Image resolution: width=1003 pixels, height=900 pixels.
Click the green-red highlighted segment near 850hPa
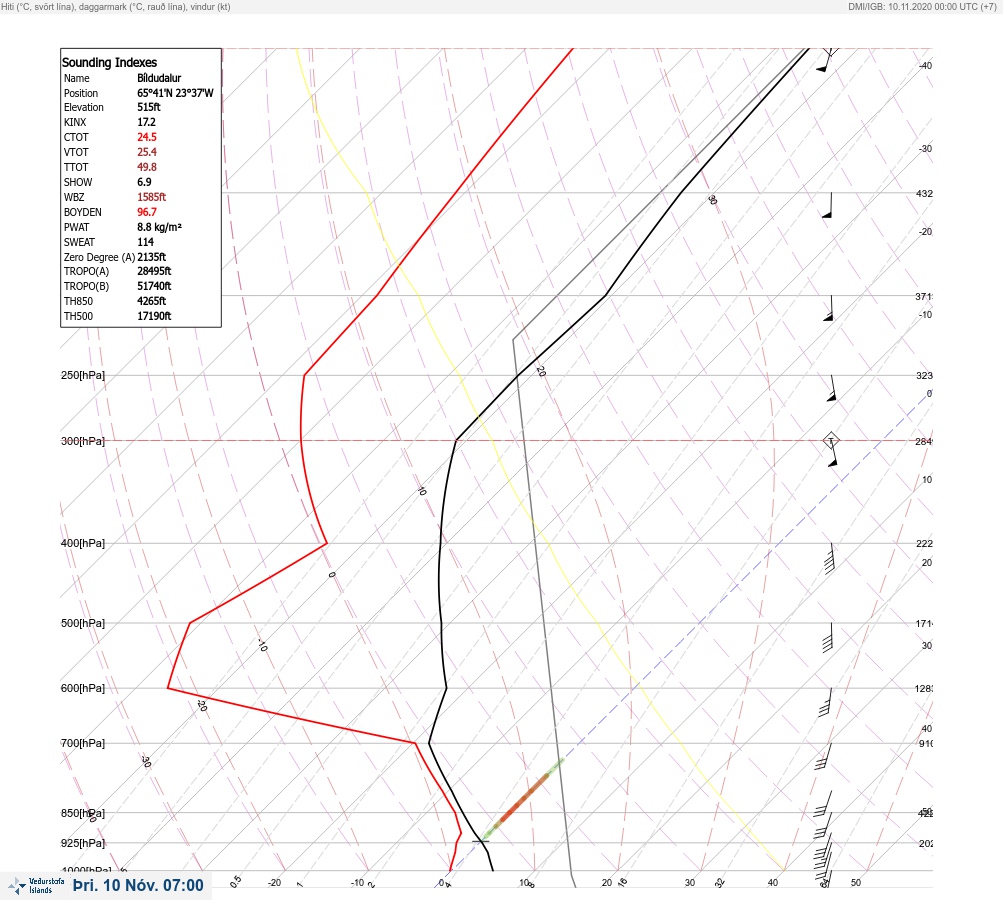[523, 800]
